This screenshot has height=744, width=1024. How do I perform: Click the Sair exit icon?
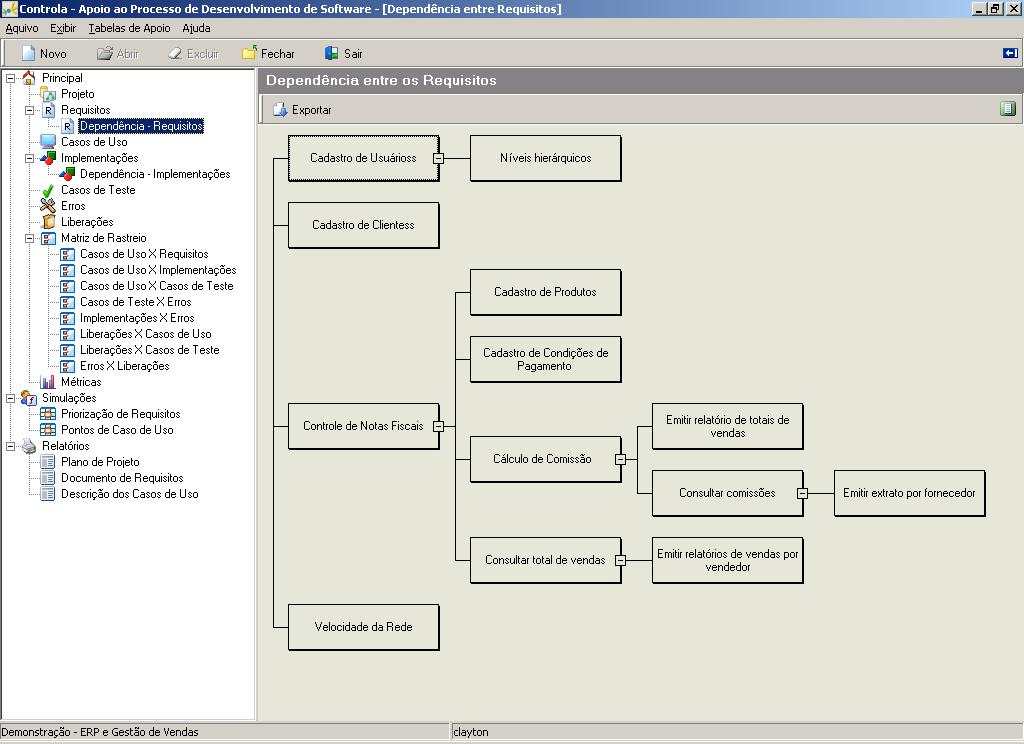332,54
